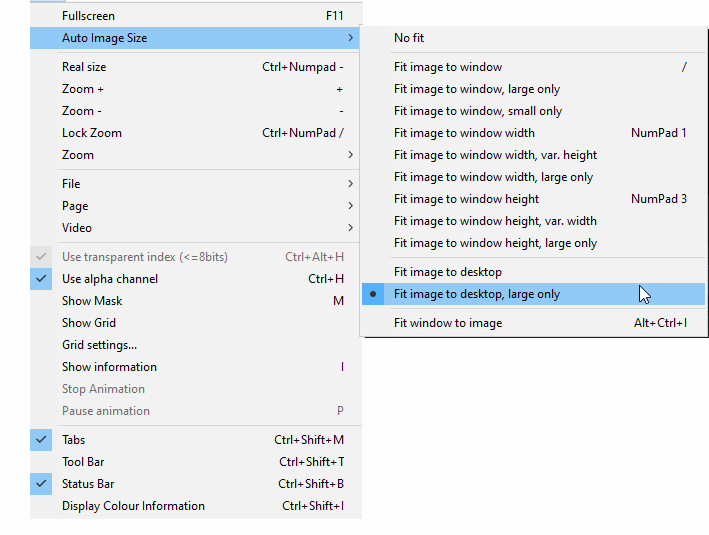The height and width of the screenshot is (535, 709).
Task: Open the Video submenu
Action: pyautogui.click(x=77, y=228)
